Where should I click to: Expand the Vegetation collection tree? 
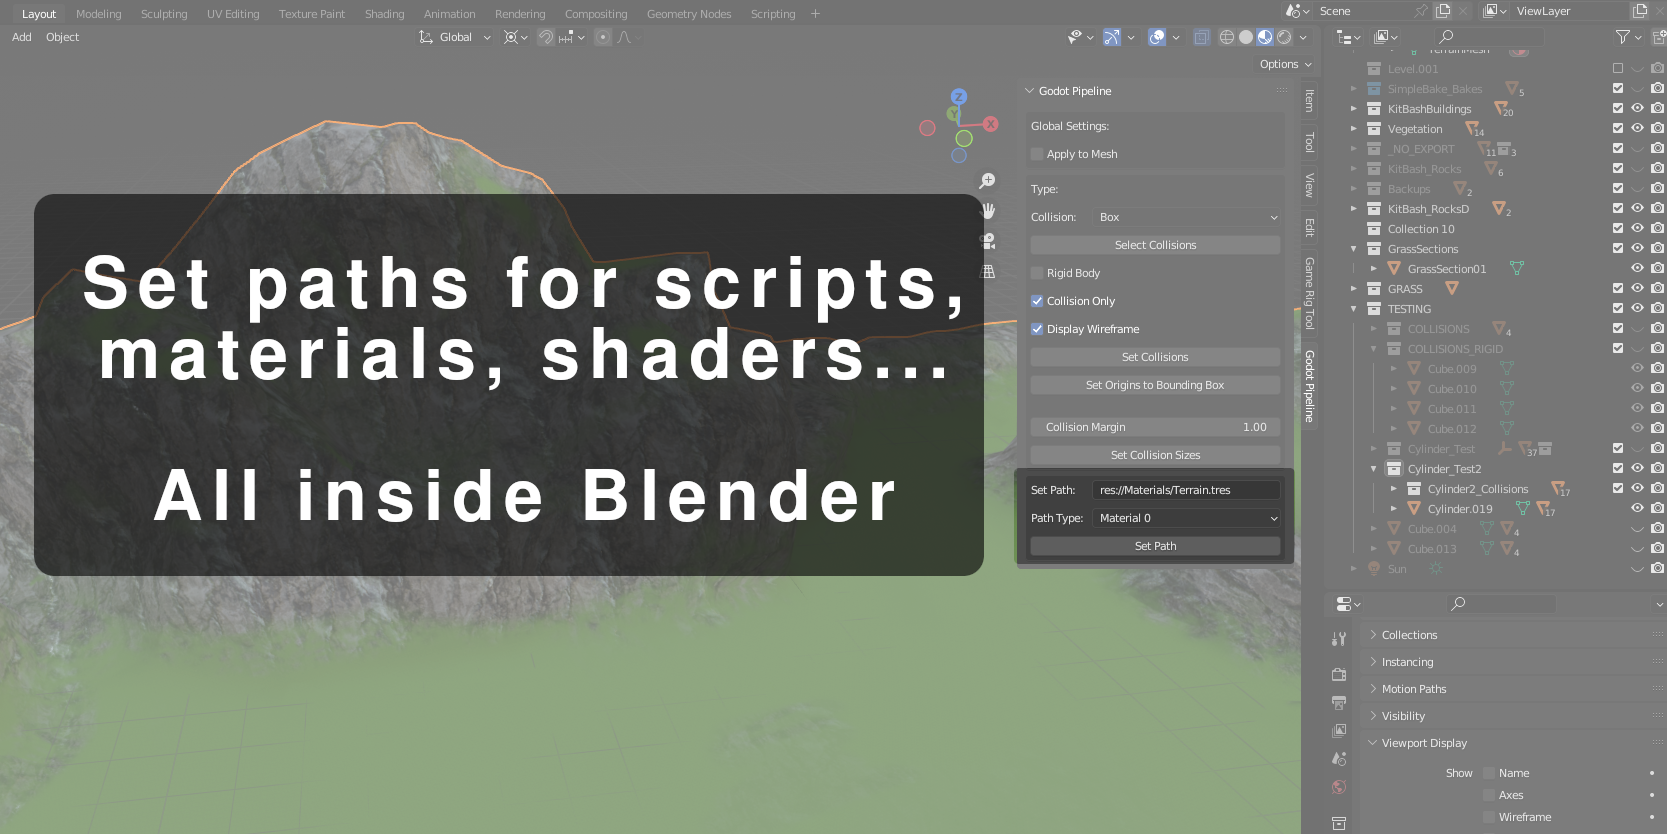coord(1354,129)
